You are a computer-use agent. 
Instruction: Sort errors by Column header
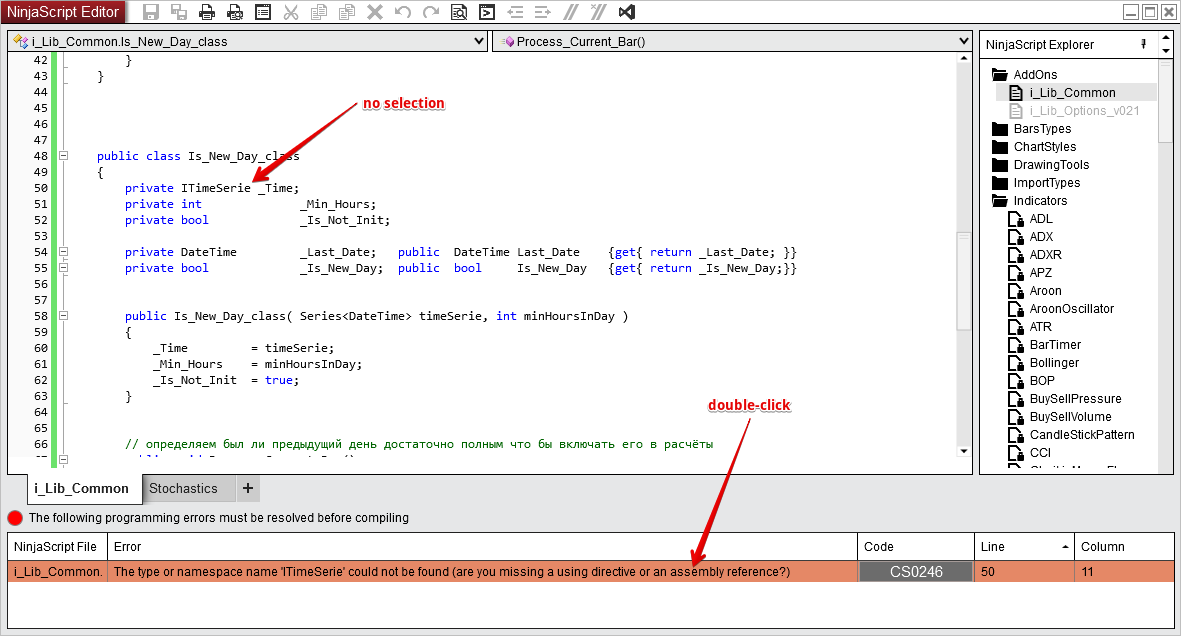1125,547
